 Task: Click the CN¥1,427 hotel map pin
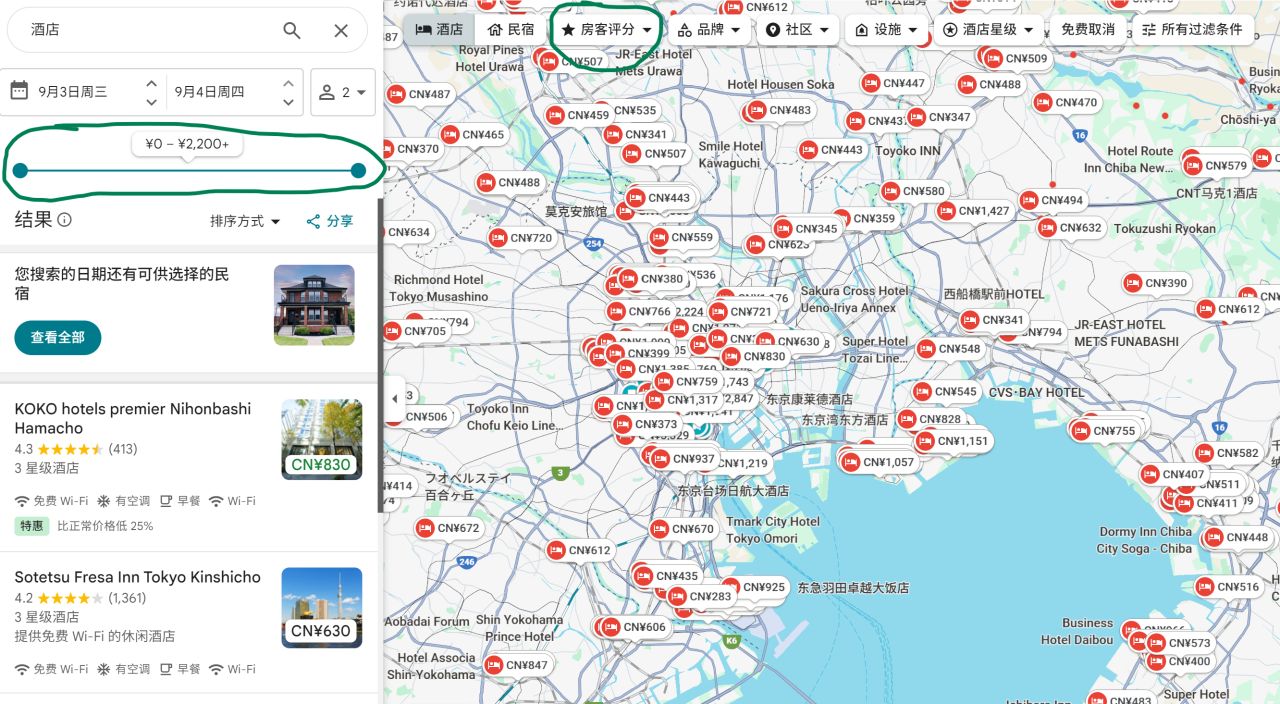974,211
